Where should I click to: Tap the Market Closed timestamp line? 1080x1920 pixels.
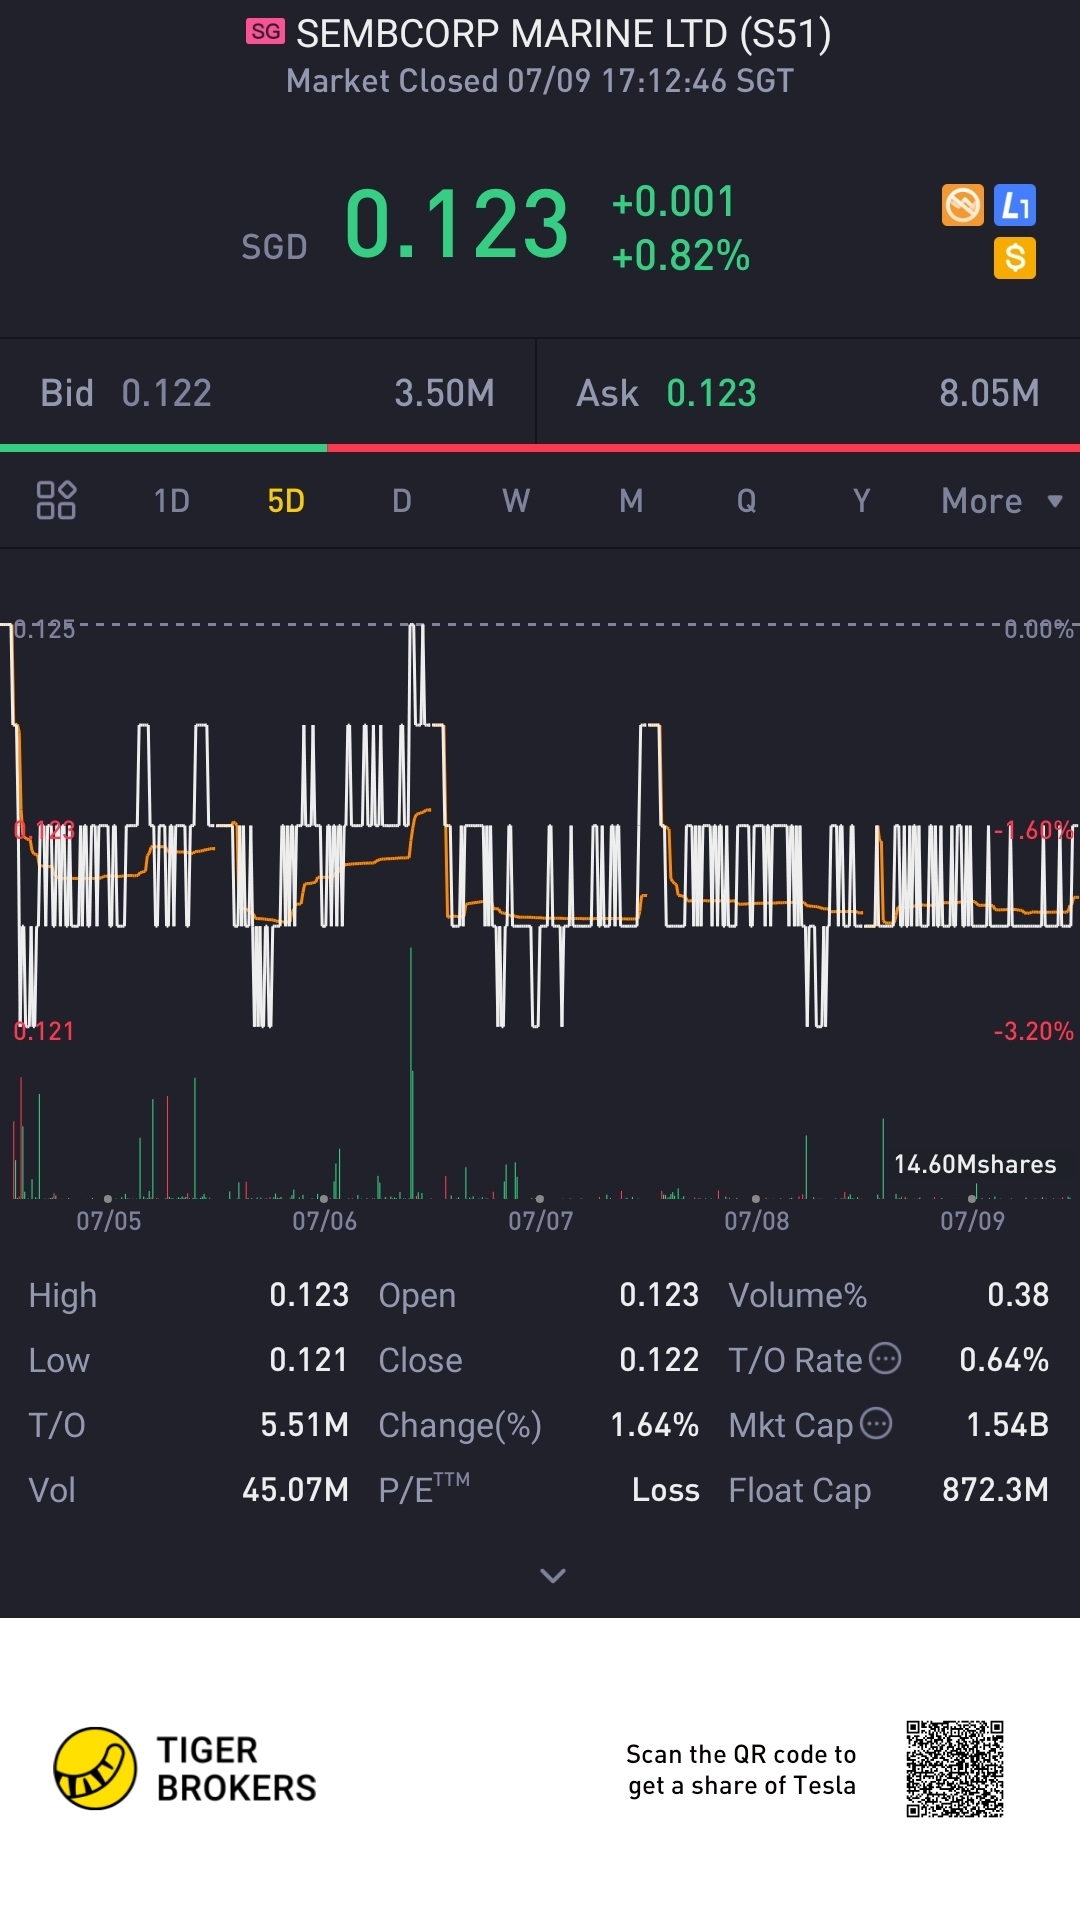540,81
